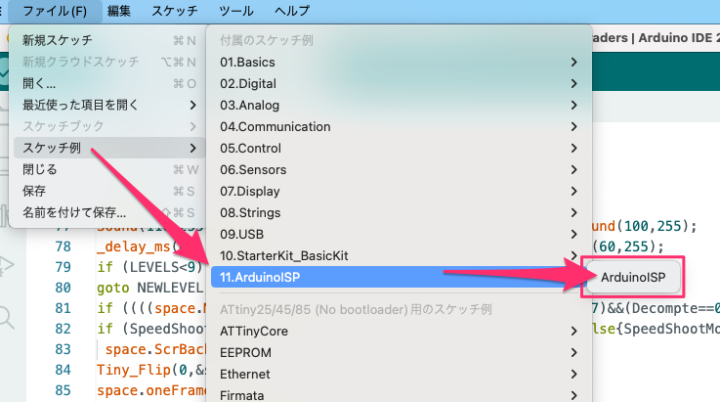Select 保存 from the file menu
Screen dimensions: 720x402
click(x=34, y=190)
